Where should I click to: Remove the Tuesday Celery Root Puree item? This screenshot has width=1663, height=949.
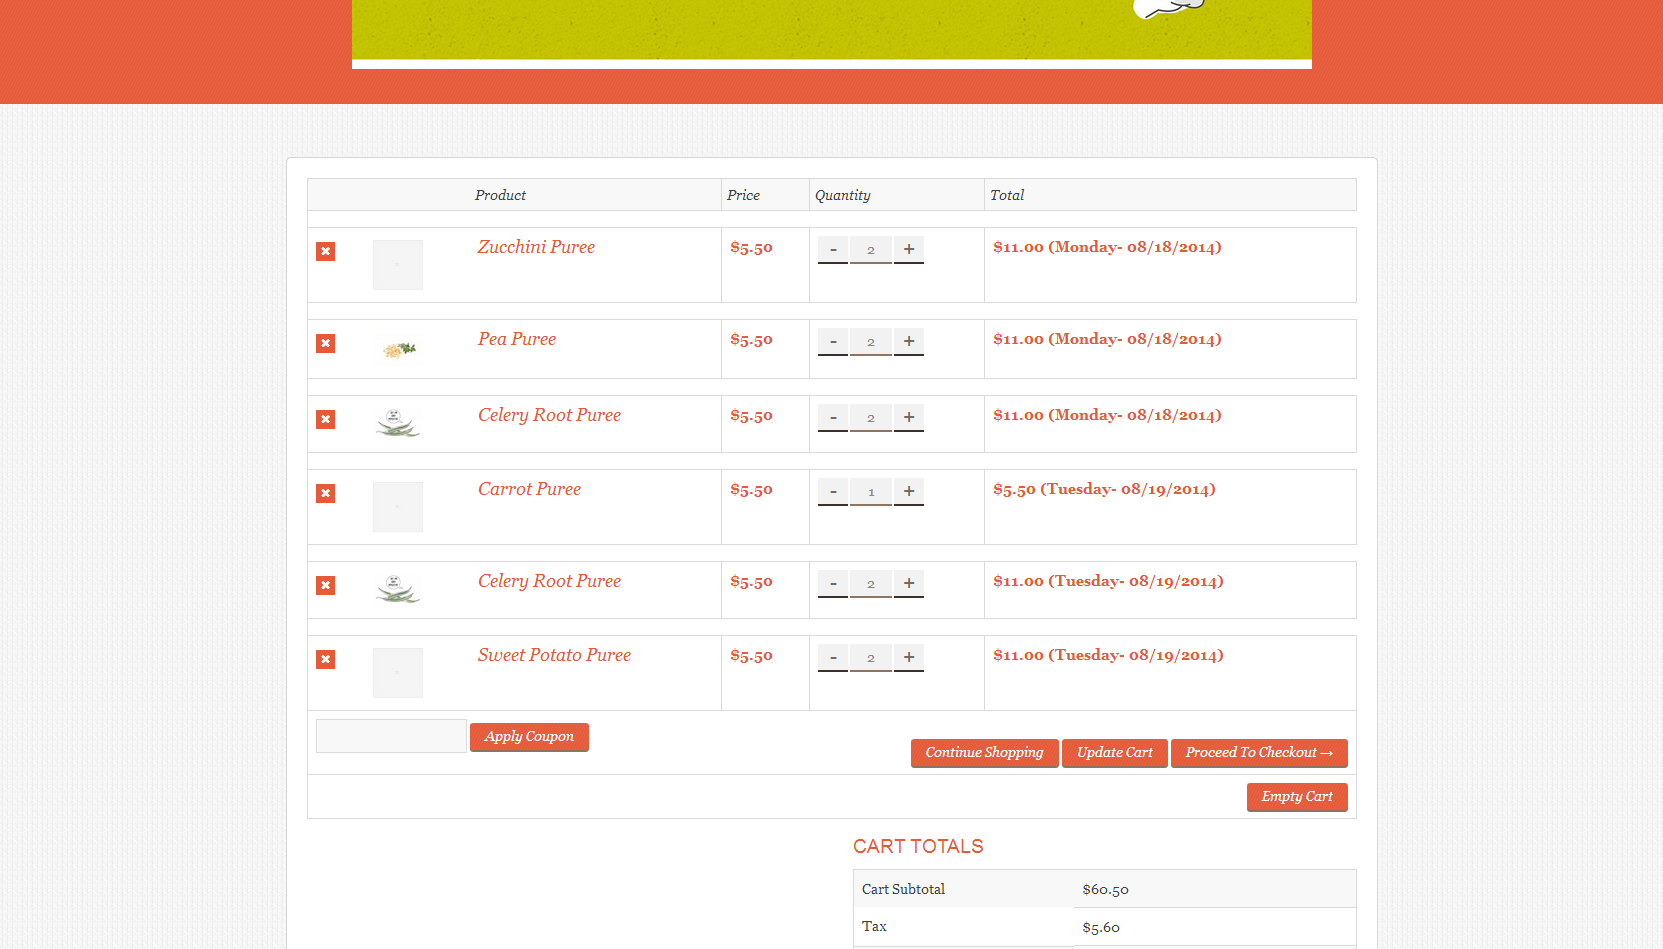click(325, 585)
